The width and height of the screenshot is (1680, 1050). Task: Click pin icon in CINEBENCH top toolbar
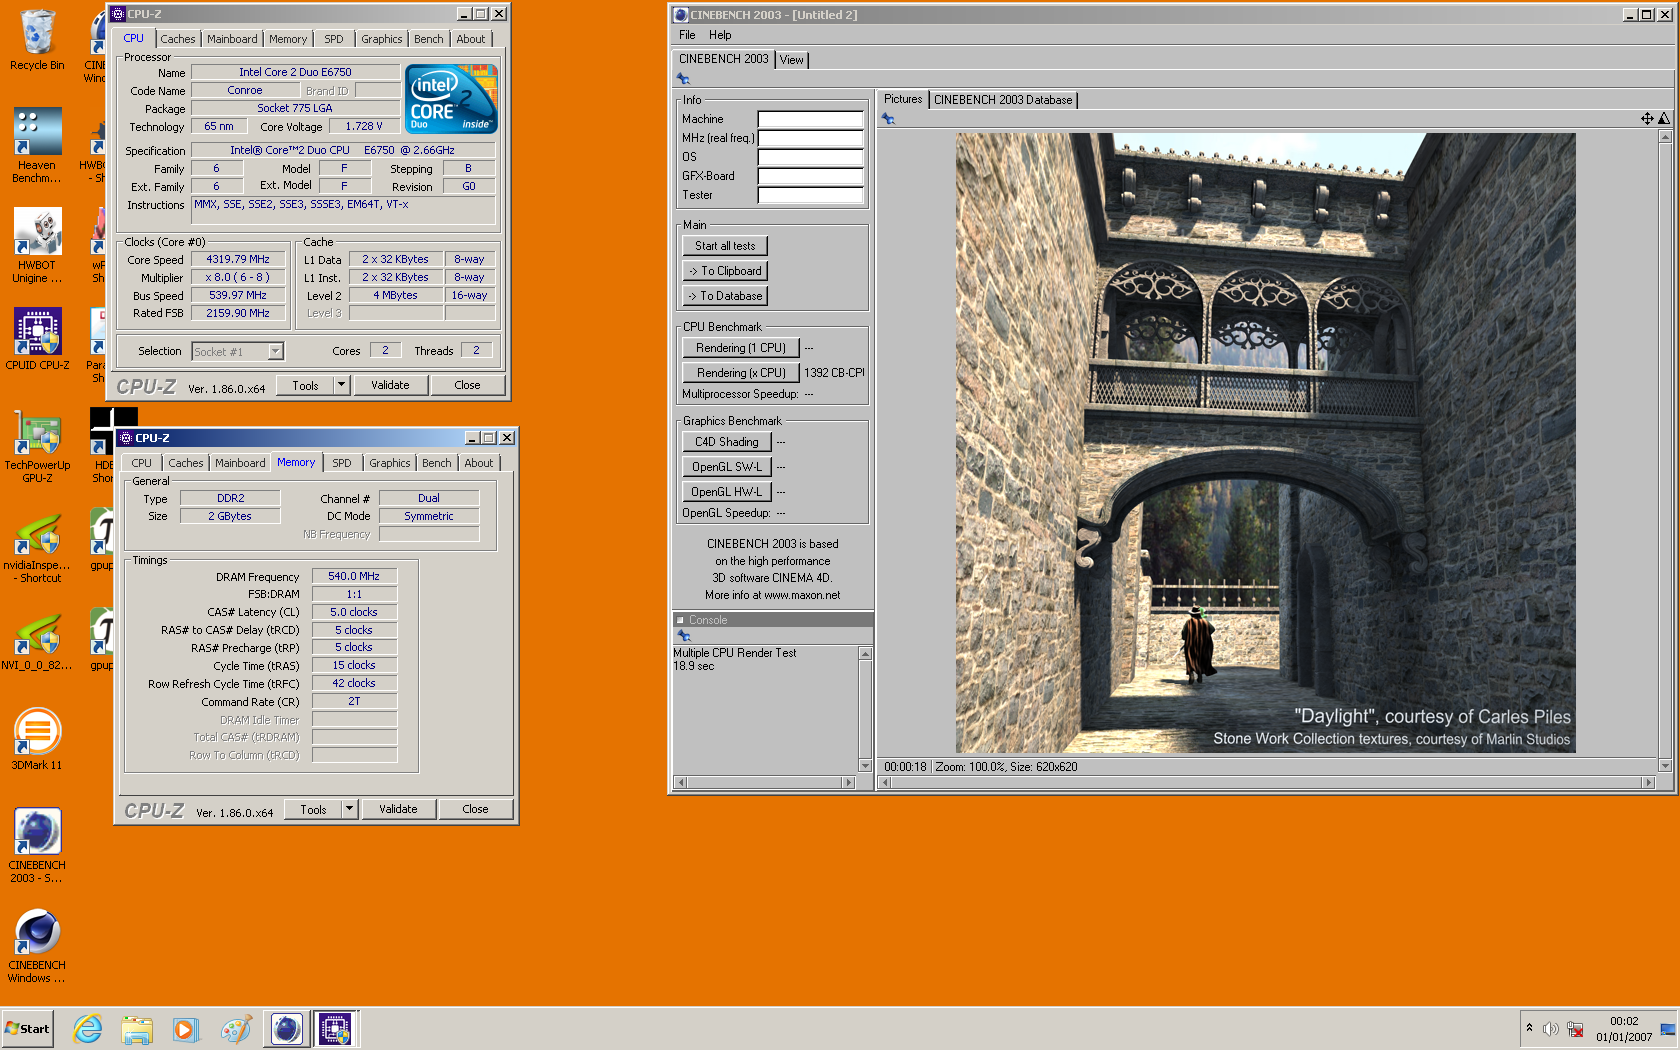pyautogui.click(x=684, y=78)
